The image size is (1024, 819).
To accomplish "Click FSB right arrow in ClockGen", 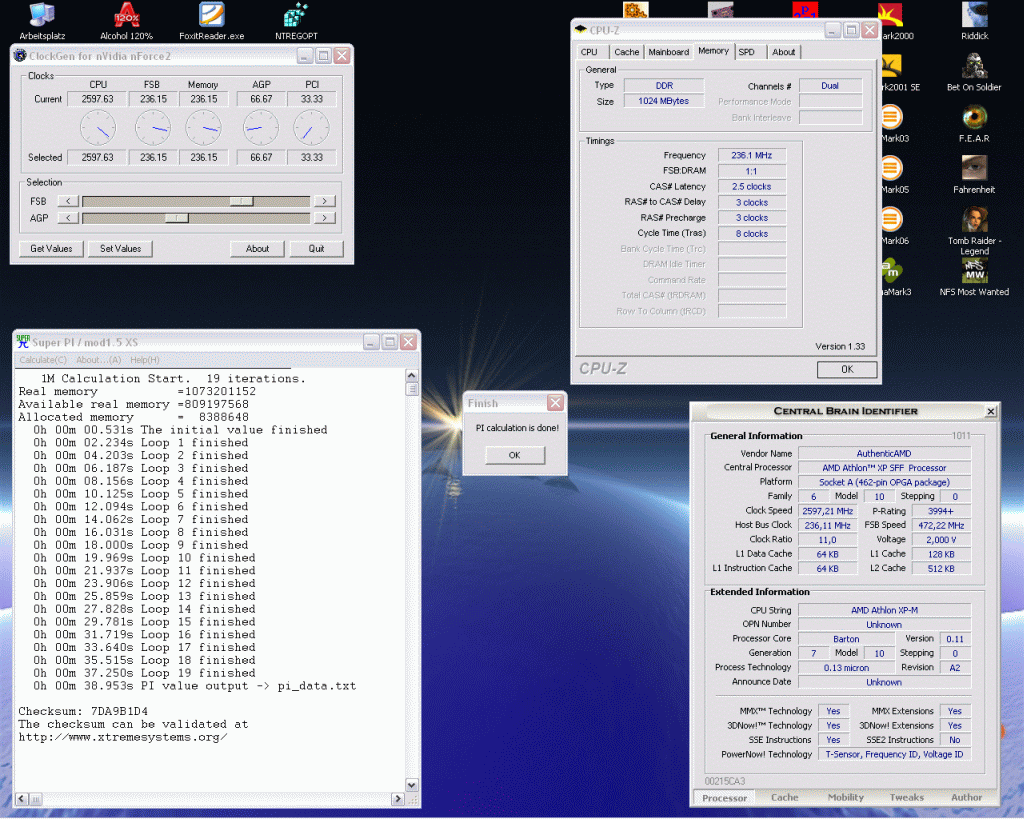I will click(325, 201).
